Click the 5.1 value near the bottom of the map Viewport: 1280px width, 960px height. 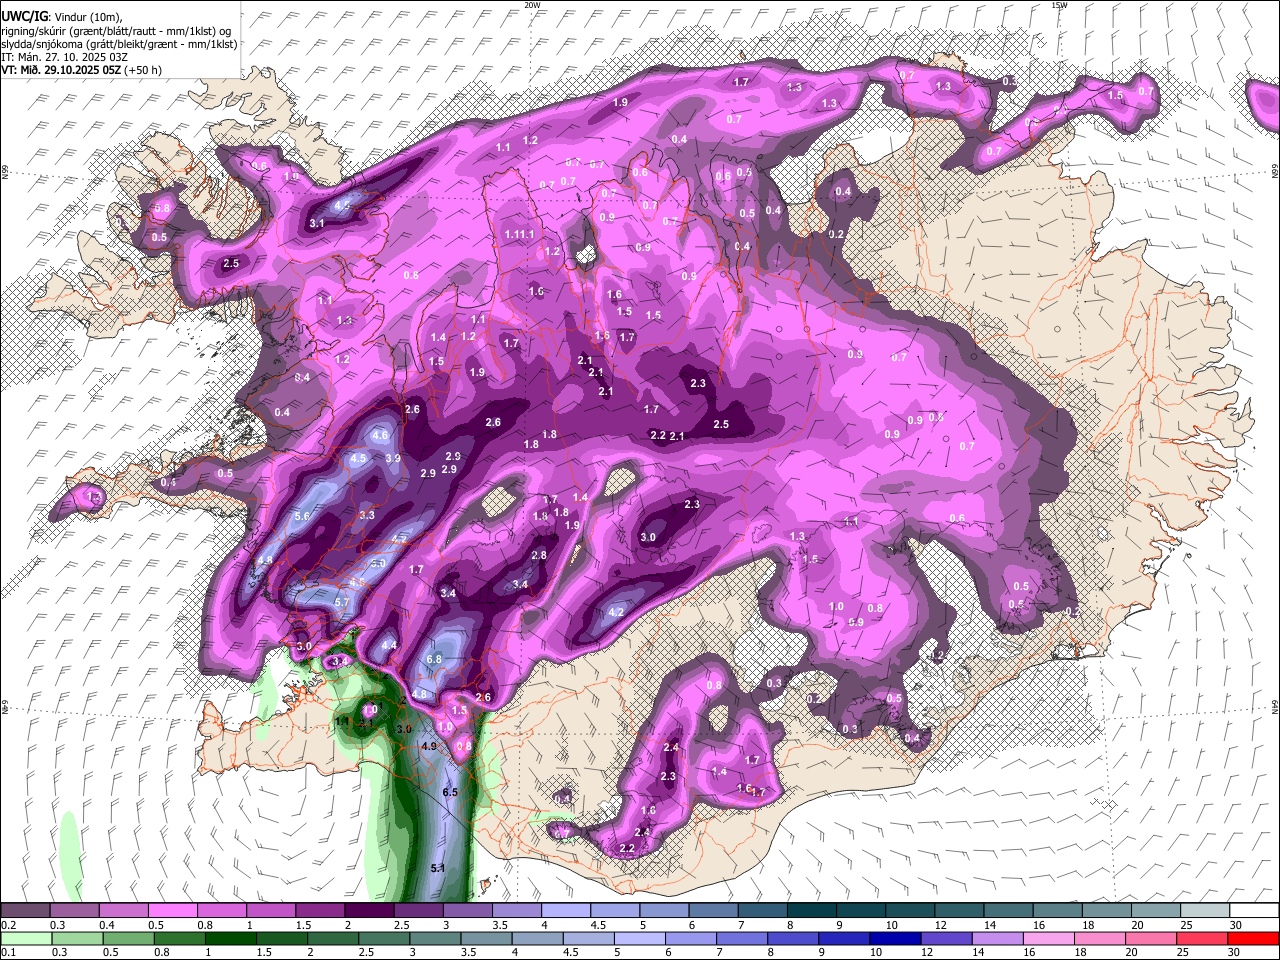point(437,868)
